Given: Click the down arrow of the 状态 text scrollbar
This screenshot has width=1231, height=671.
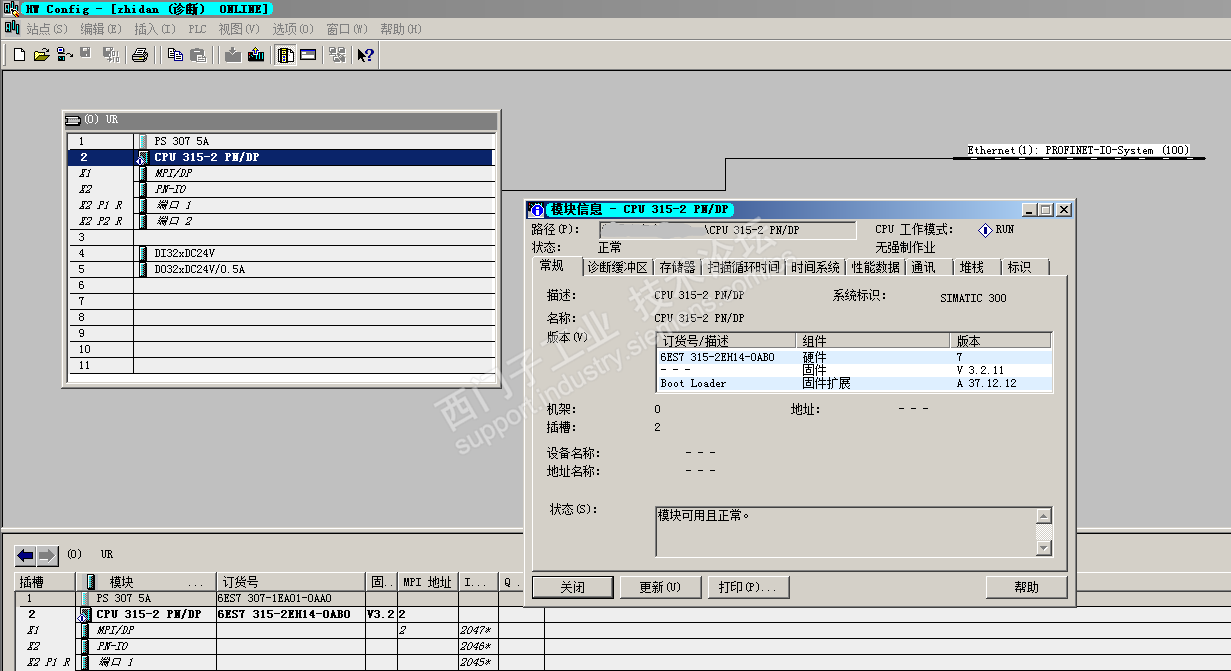Looking at the screenshot, I should [1044, 547].
